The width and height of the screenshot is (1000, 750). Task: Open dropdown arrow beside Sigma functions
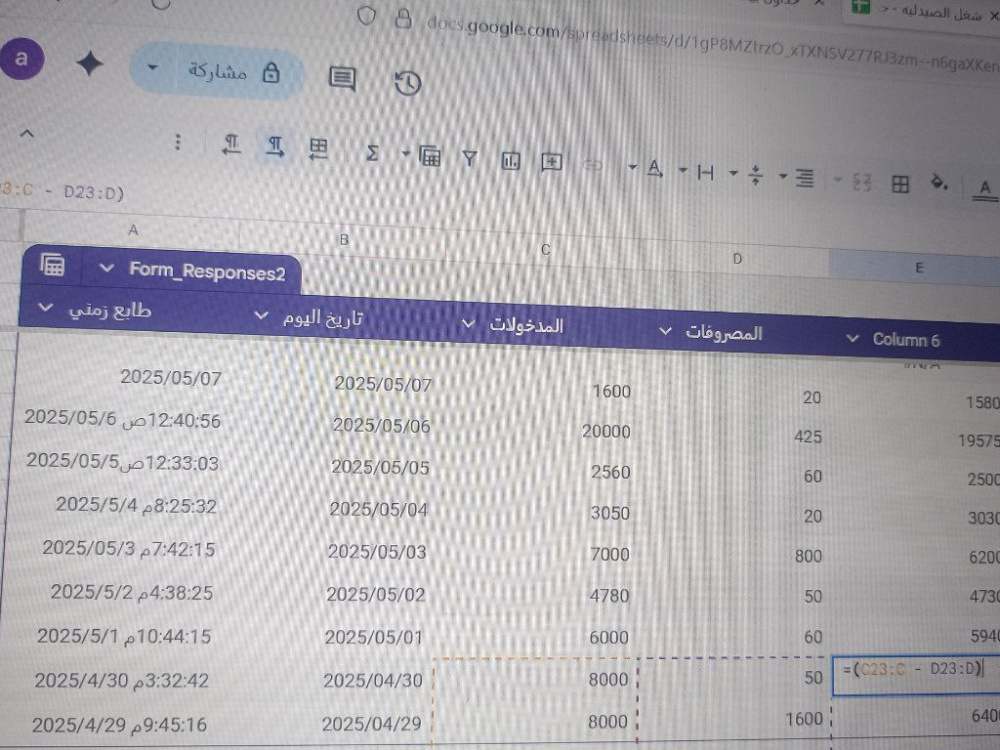(405, 154)
